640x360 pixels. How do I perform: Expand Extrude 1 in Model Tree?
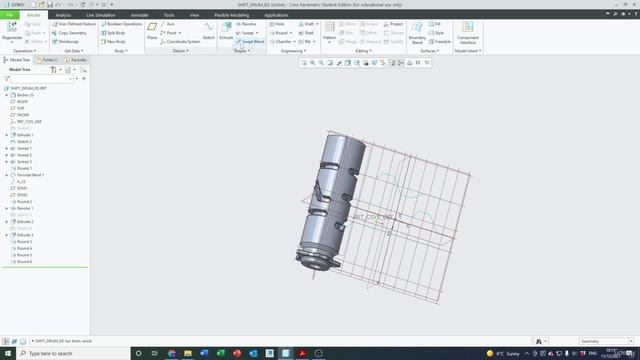(7, 135)
